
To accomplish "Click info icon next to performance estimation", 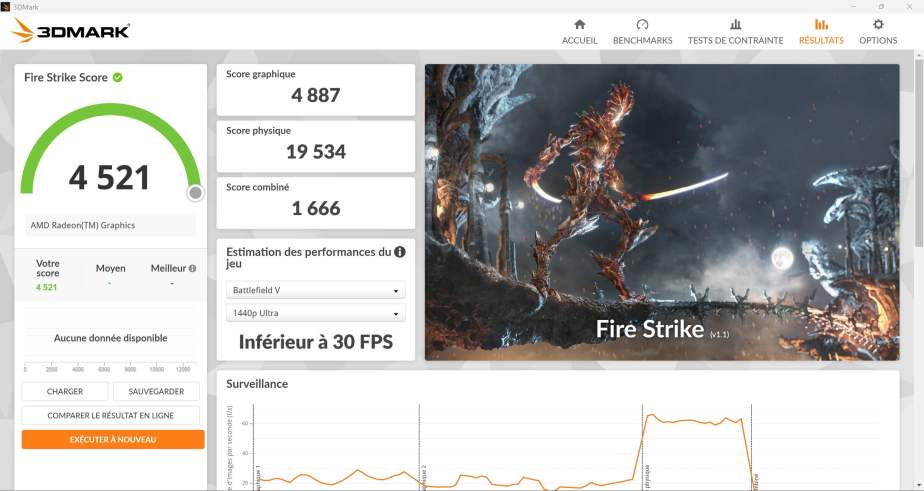I will tap(400, 252).
